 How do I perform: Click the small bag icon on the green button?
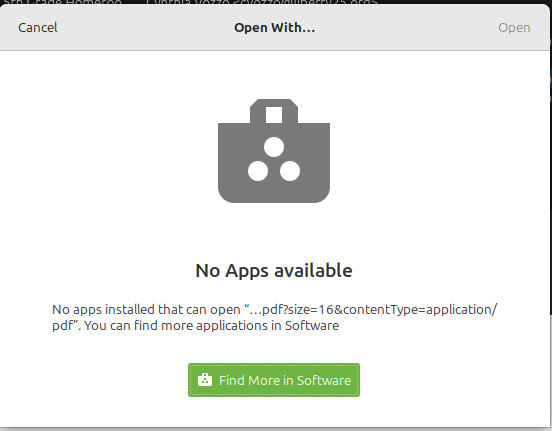click(x=205, y=380)
